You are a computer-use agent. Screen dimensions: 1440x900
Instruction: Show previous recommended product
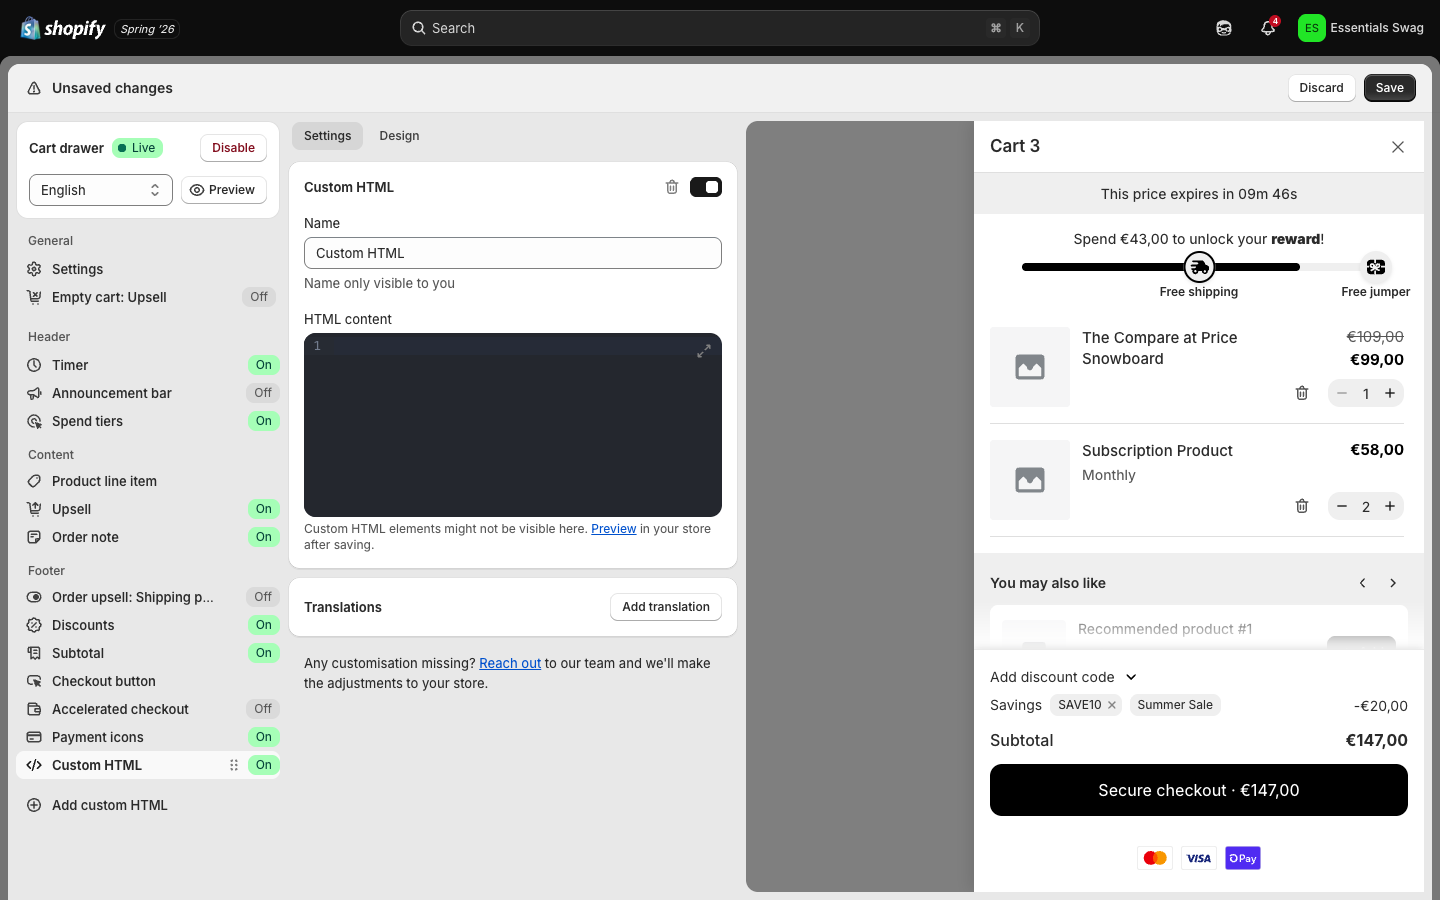[1362, 583]
